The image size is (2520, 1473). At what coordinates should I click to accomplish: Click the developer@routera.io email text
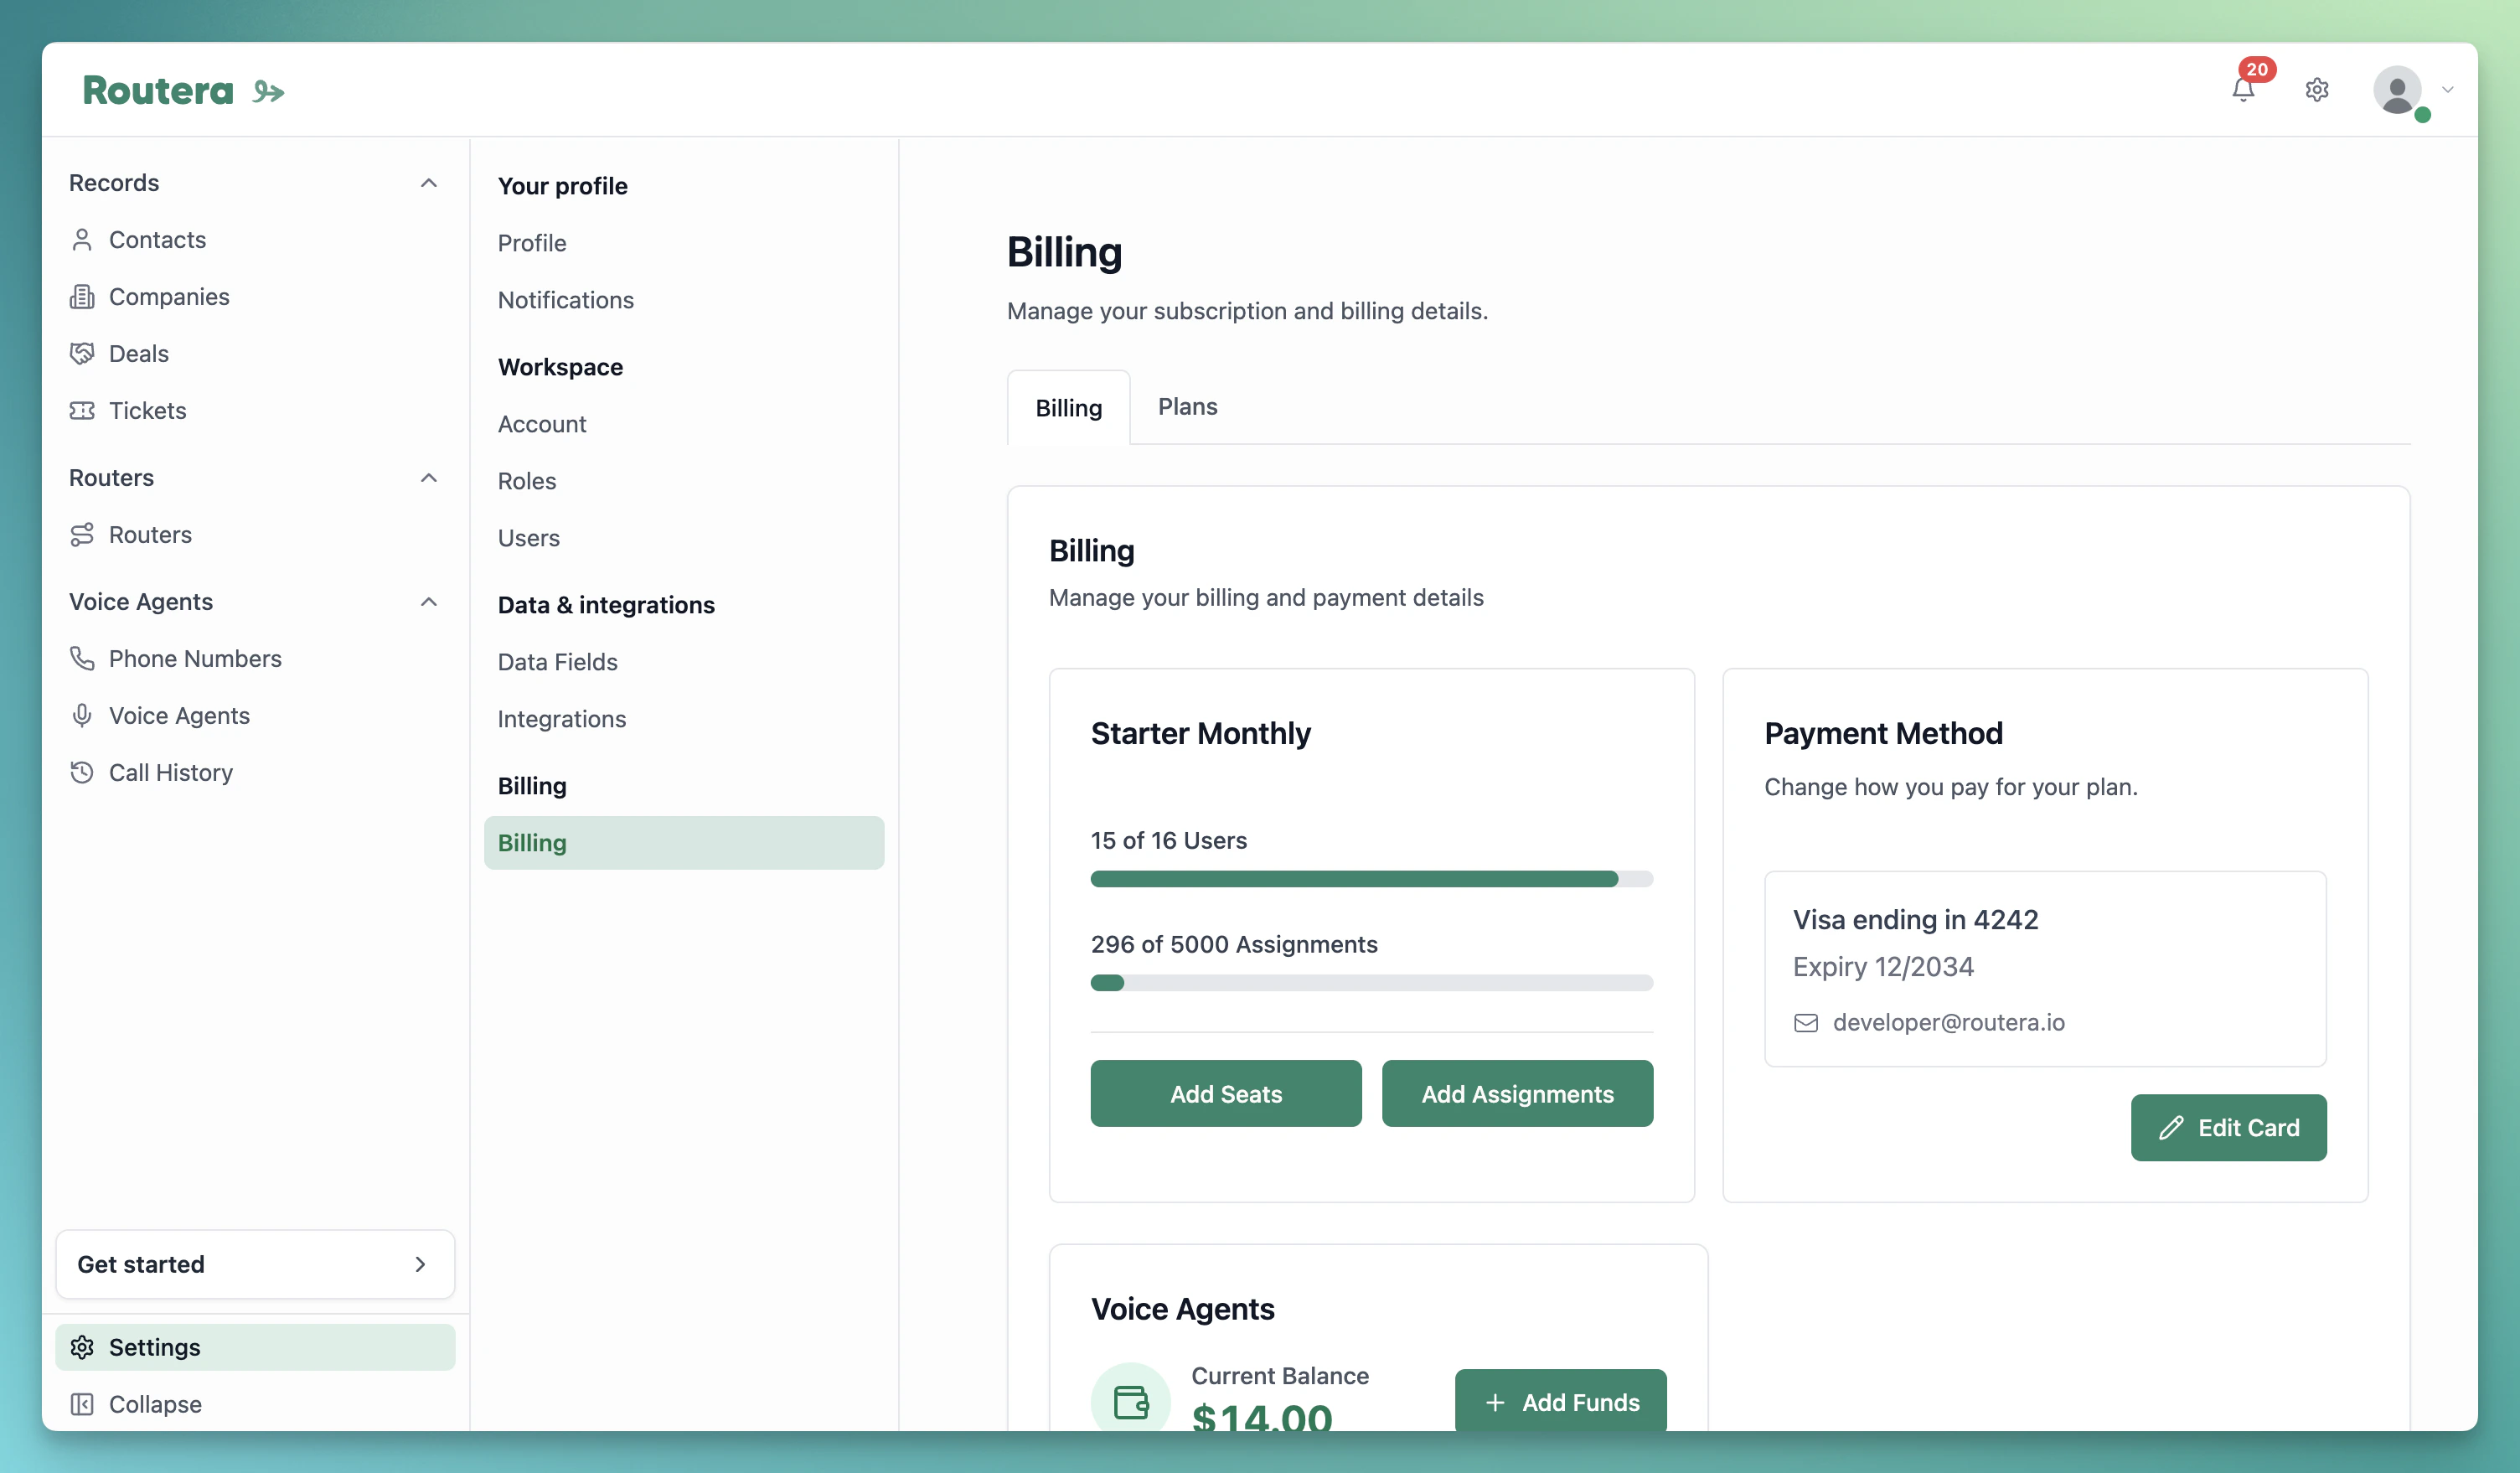pos(1948,1023)
